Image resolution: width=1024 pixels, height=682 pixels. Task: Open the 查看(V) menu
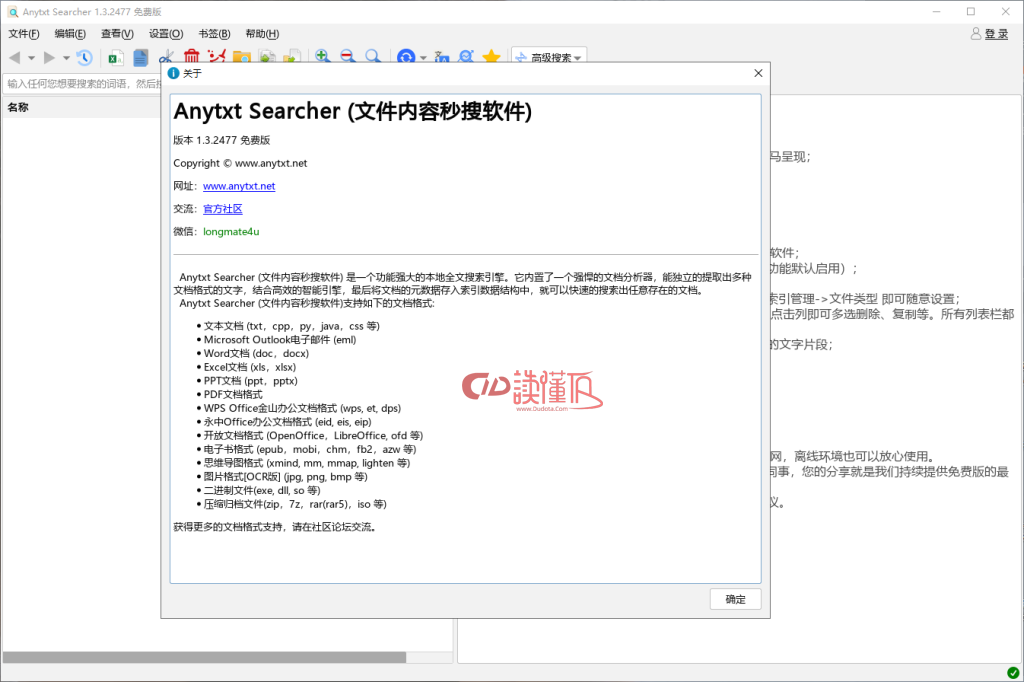(117, 34)
